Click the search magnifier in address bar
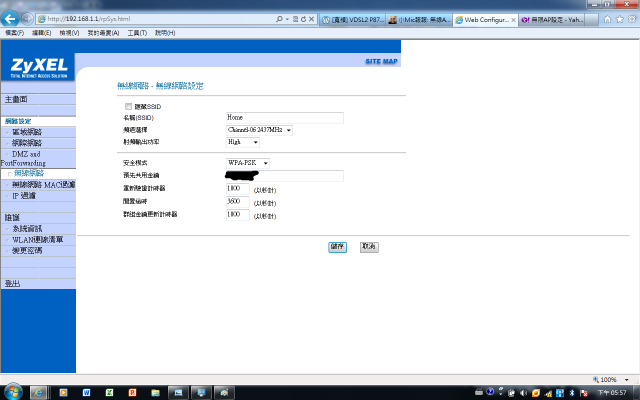 (279, 19)
